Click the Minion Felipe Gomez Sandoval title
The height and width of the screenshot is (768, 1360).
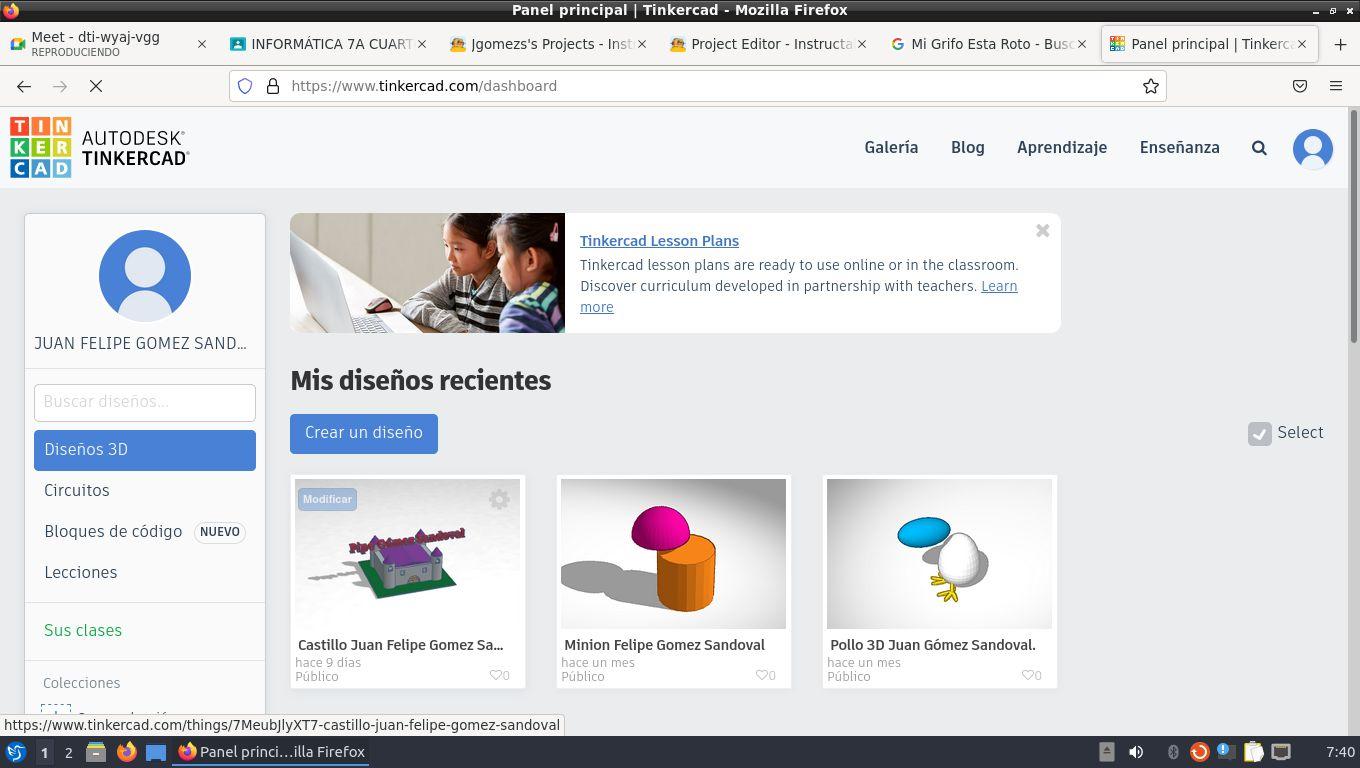click(664, 645)
